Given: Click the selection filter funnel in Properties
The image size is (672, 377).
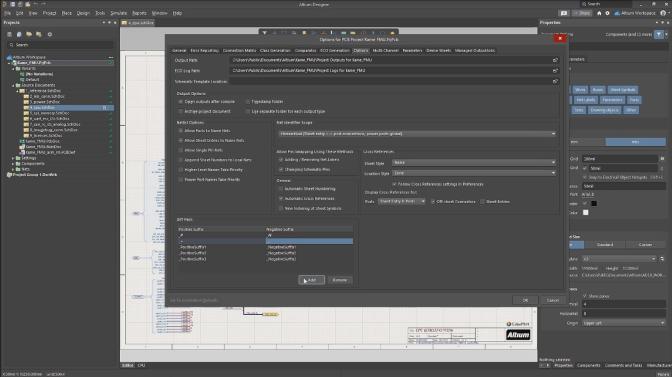Looking at the screenshot, I should click(659, 34).
